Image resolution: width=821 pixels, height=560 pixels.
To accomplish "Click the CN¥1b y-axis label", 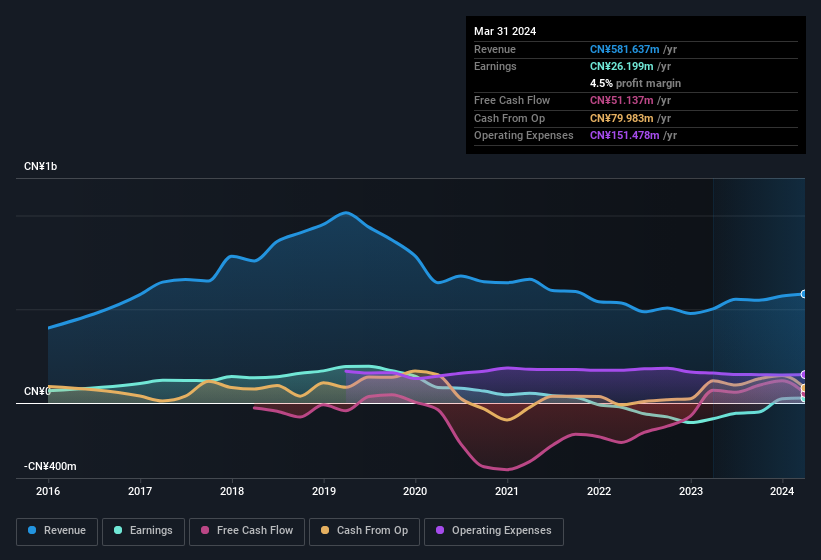I will [41, 166].
